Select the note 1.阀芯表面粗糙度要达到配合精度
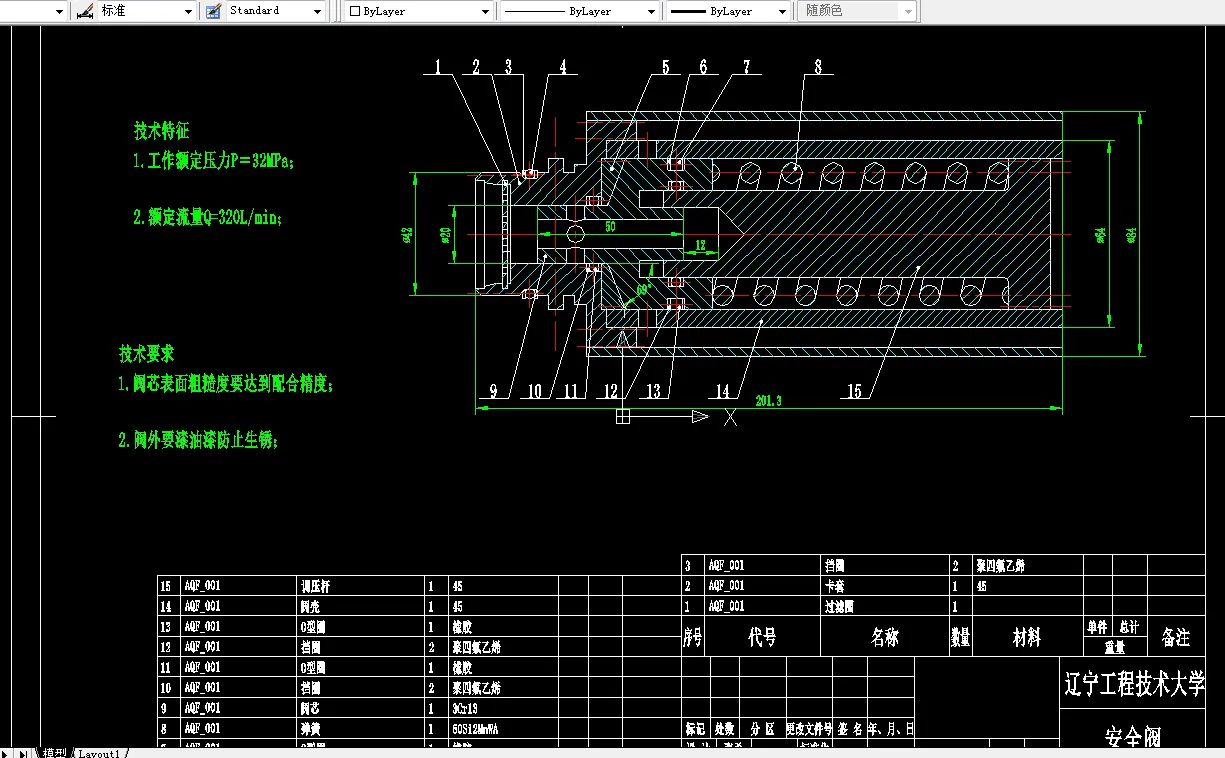This screenshot has height=758, width=1225. tap(225, 383)
